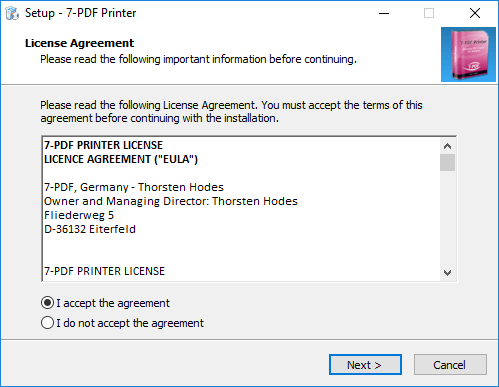Image resolution: width=499 pixels, height=387 pixels.
Task: Click the 'I do not accept the agreement' label
Action: point(130,323)
